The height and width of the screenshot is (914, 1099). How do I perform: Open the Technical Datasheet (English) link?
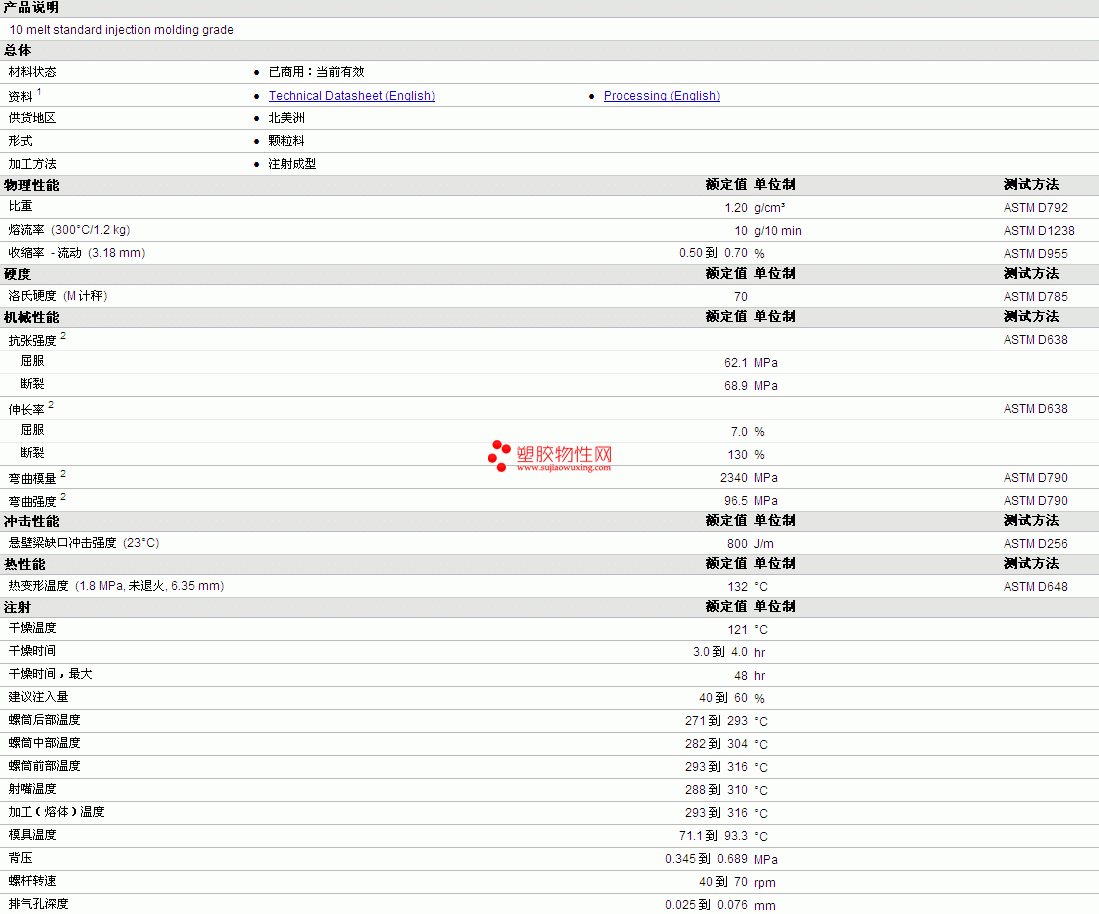(x=352, y=96)
